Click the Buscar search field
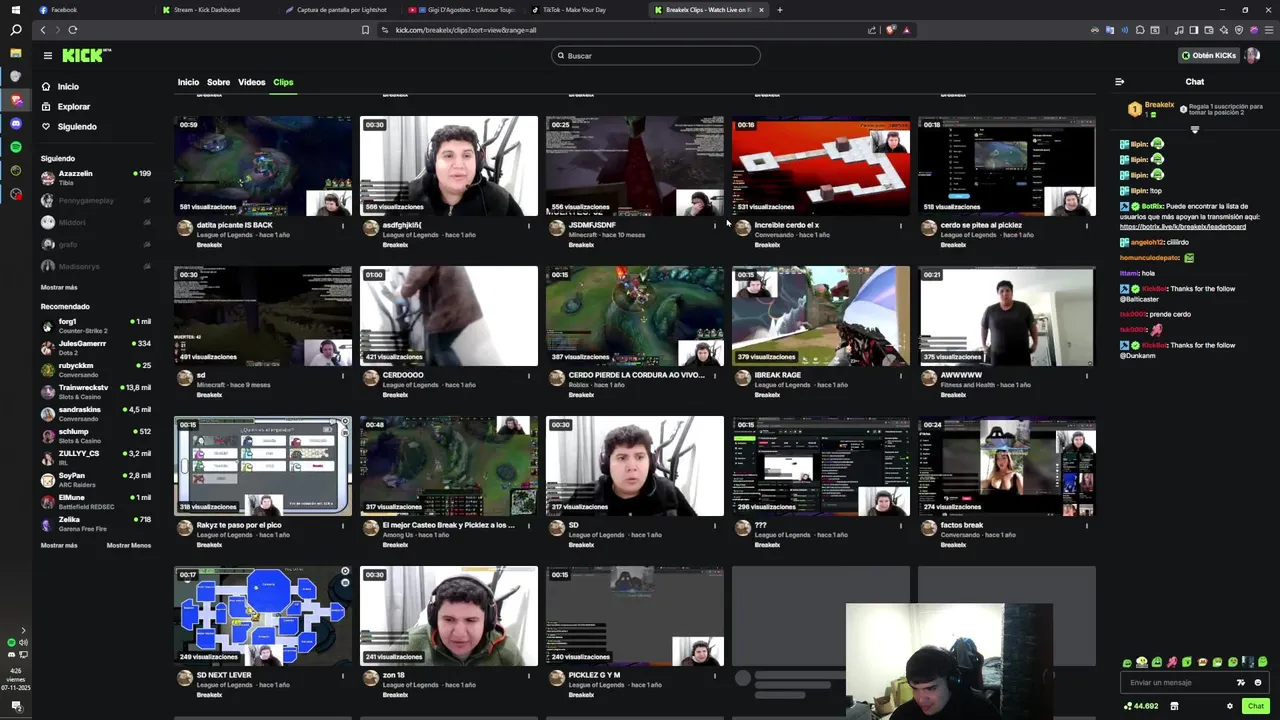Screen dimensions: 1280x720 coord(656,56)
